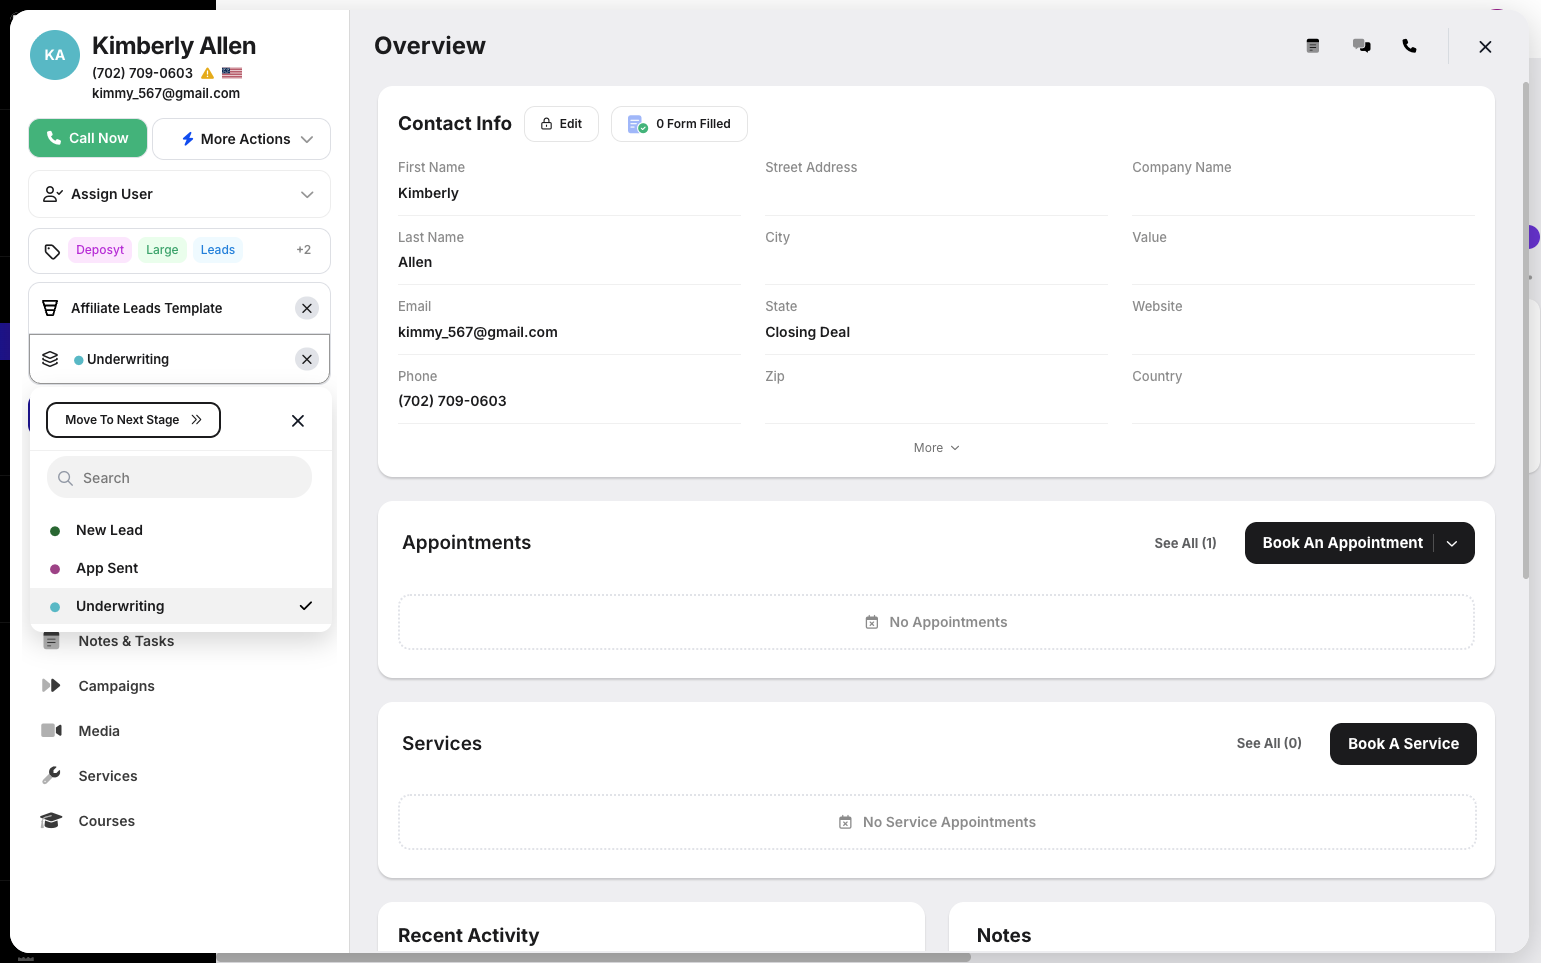Click the KA contact avatar
This screenshot has width=1541, height=963.
[x=55, y=55]
